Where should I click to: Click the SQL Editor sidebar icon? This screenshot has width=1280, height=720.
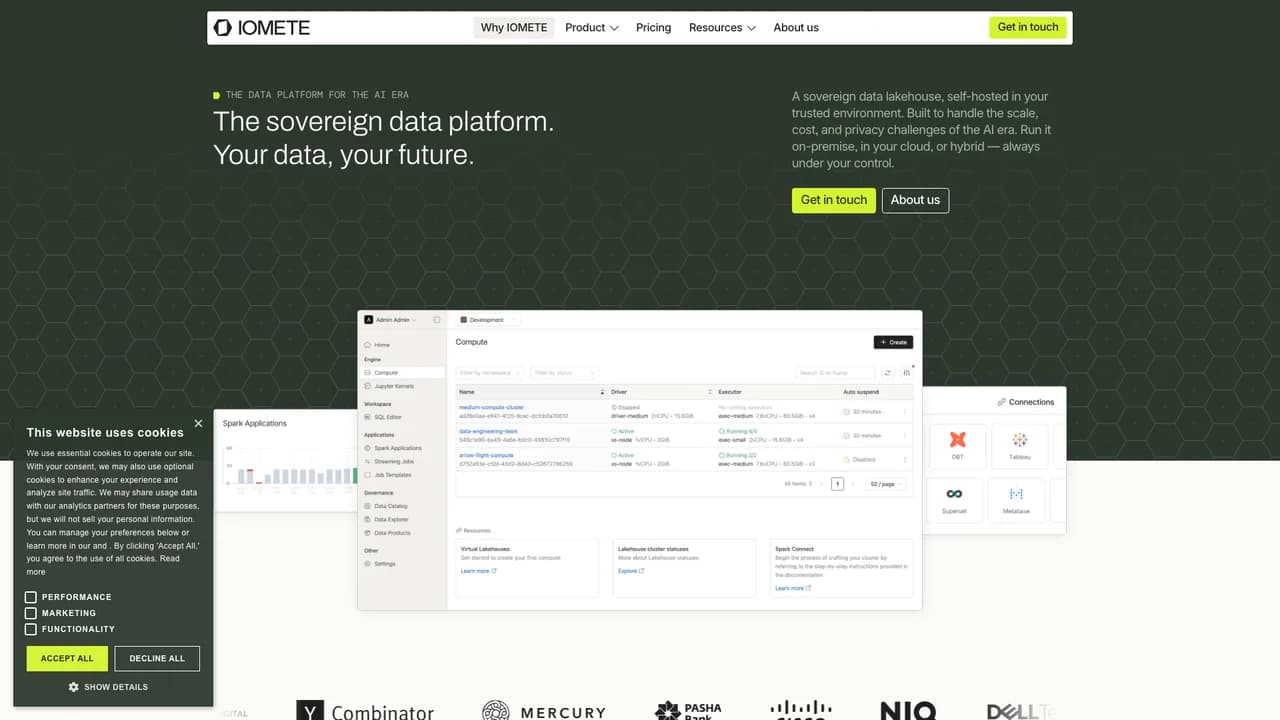[368, 417]
